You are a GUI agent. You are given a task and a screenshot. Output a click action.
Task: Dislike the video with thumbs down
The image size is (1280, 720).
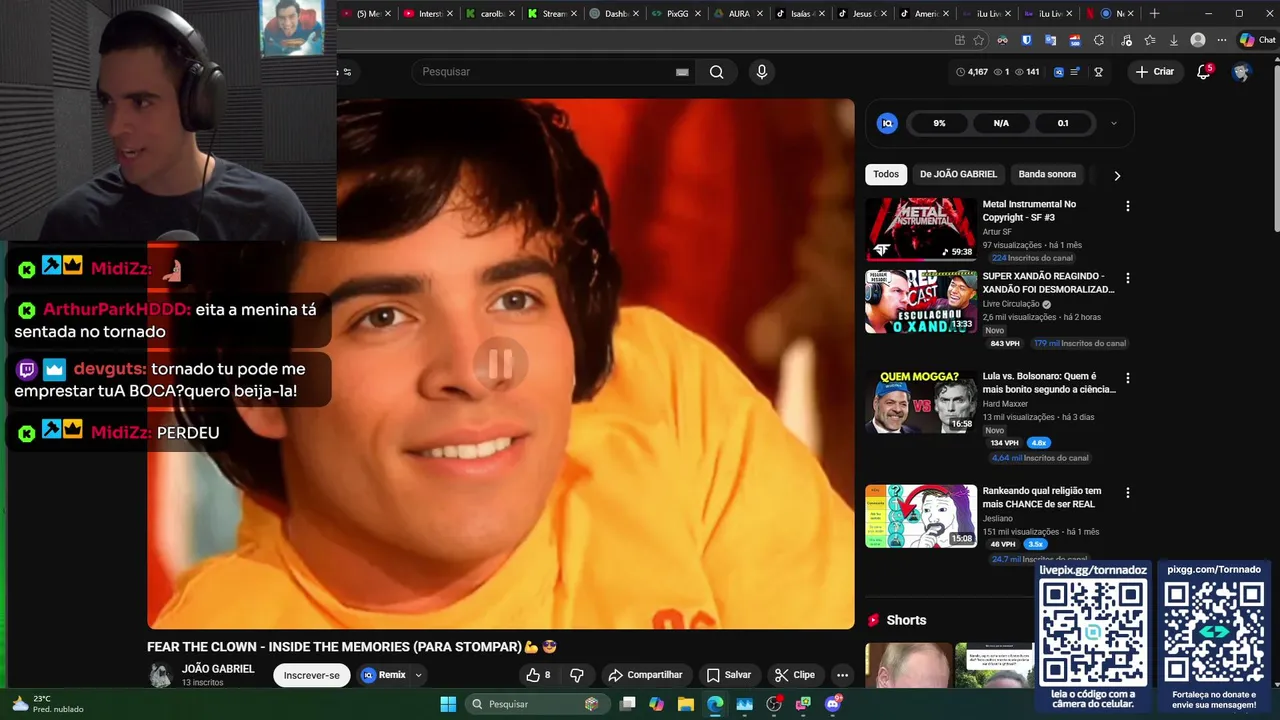[577, 675]
